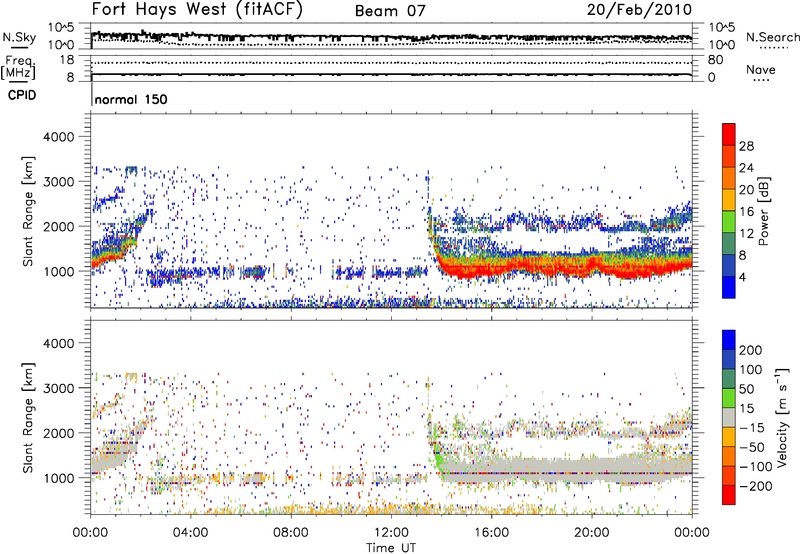The image size is (800, 554).
Task: Click the '3000' range tick on the velocity panel
Action: click(58, 388)
